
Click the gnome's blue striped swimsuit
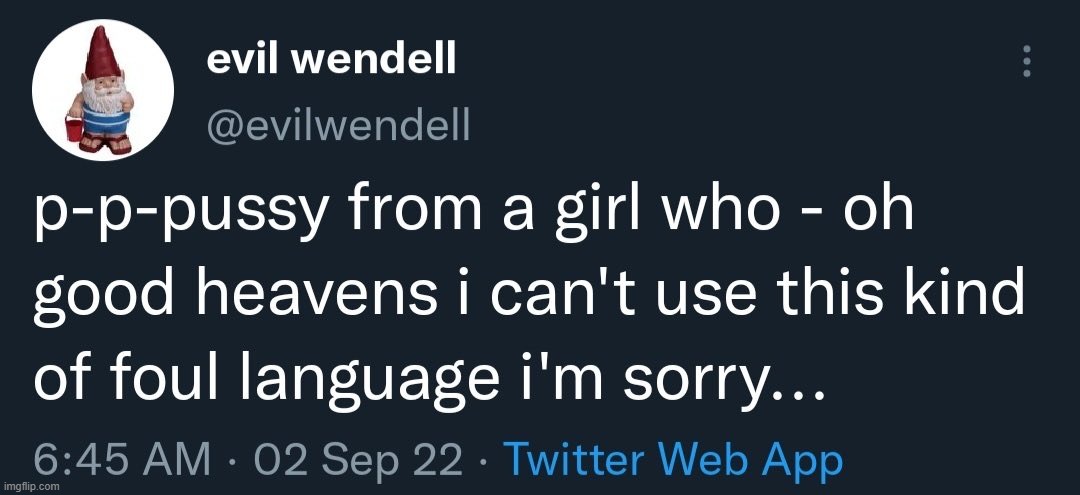pyautogui.click(x=105, y=122)
